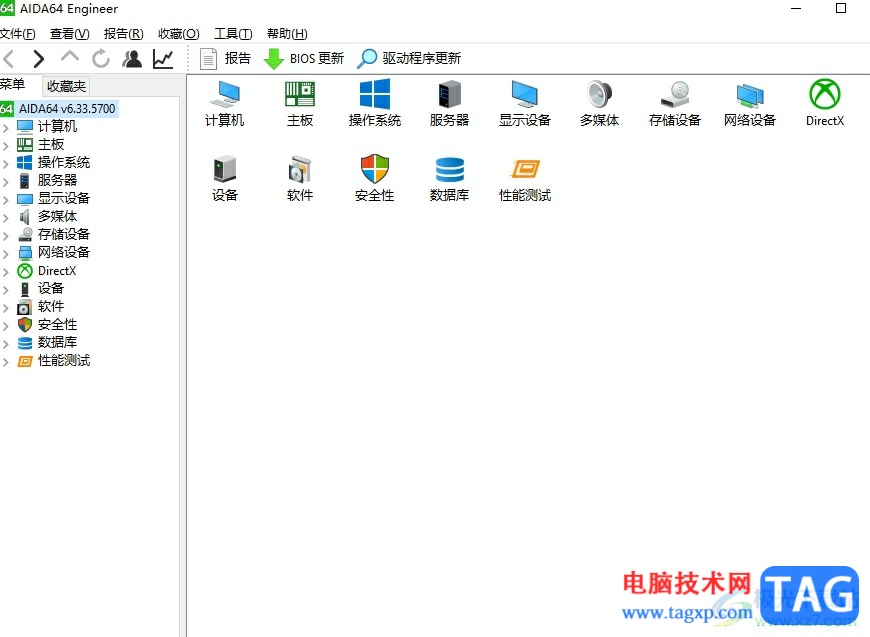The image size is (870, 637).
Task: Select 性能测试 in the sidebar tree
Action: (x=64, y=360)
